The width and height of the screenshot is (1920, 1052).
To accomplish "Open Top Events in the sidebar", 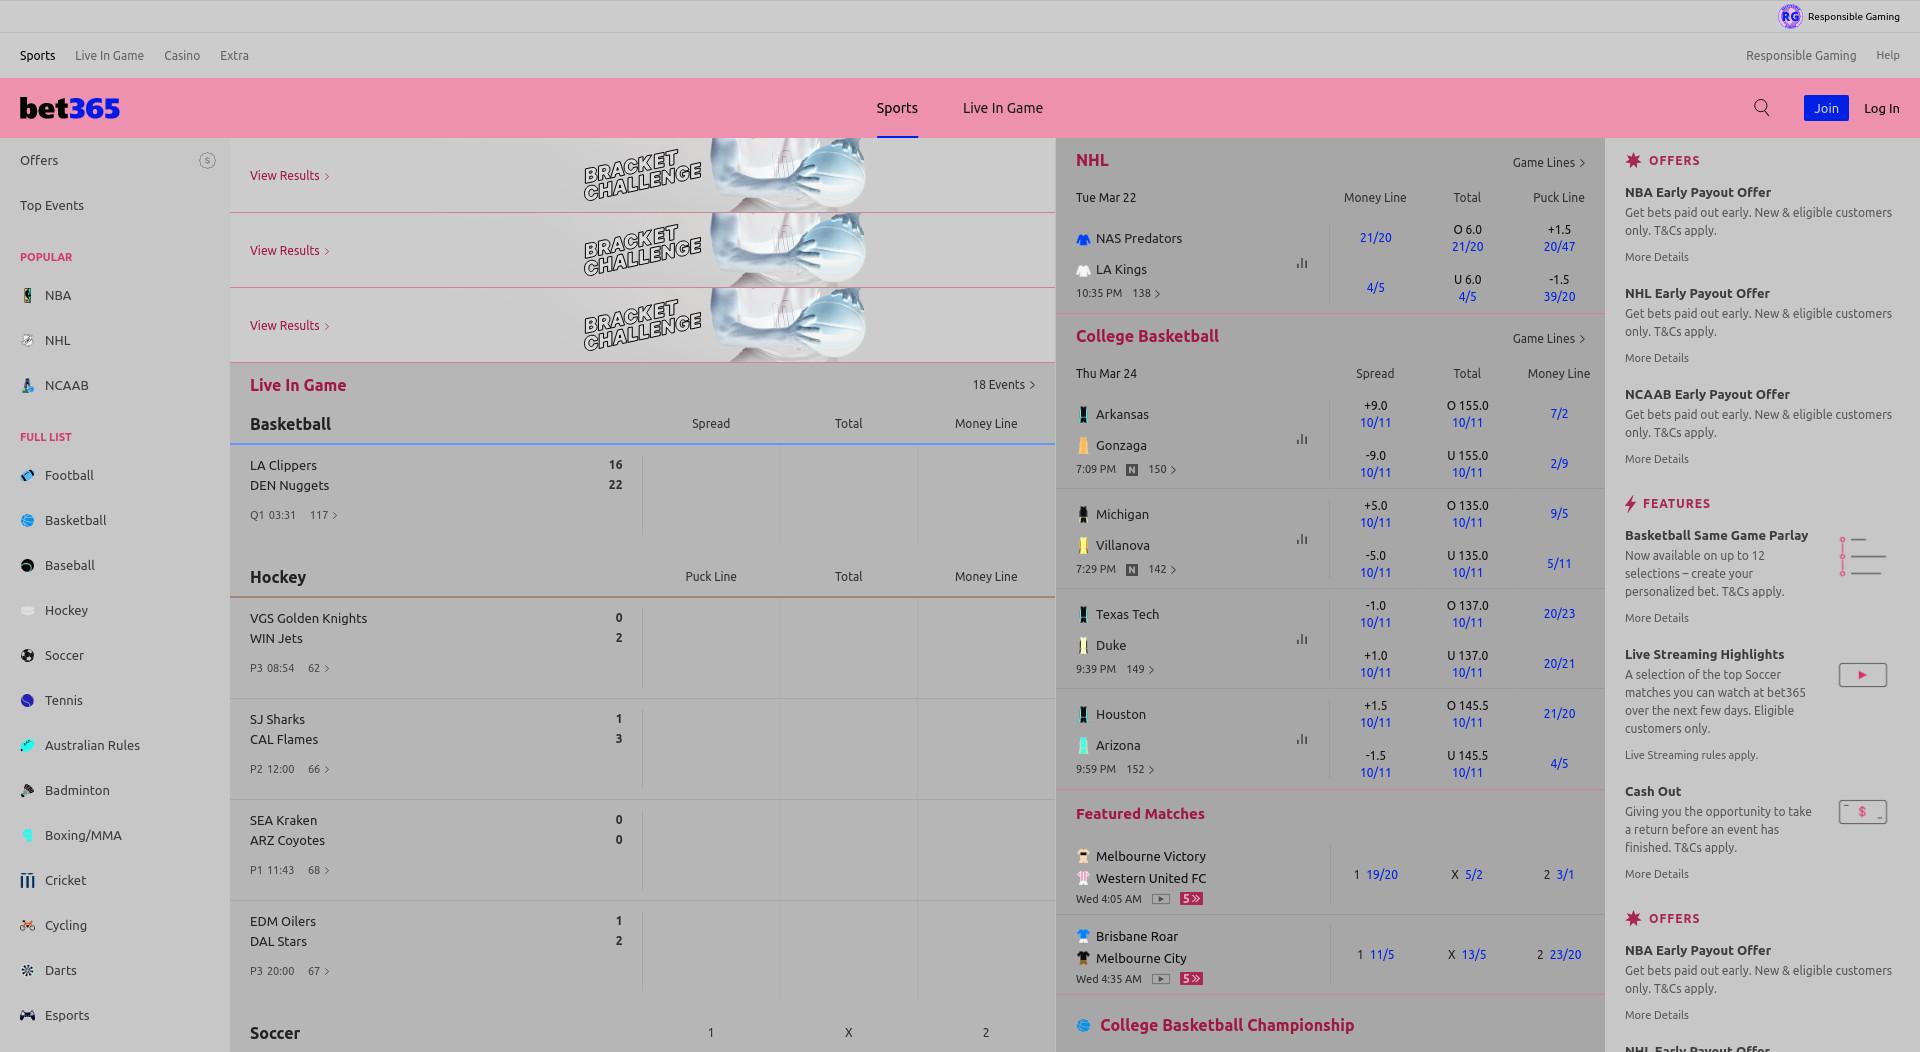I will [x=52, y=205].
